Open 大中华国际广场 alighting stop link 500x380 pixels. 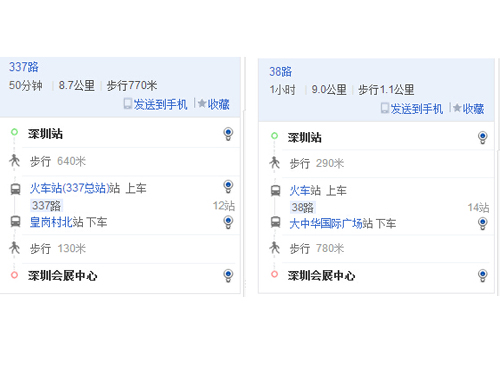[326, 223]
